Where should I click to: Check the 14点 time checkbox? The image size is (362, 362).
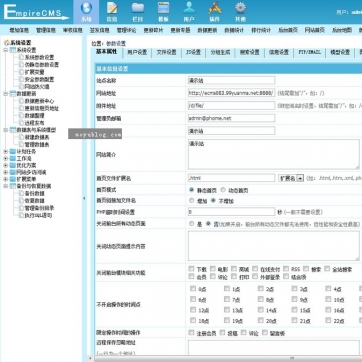click(261, 310)
